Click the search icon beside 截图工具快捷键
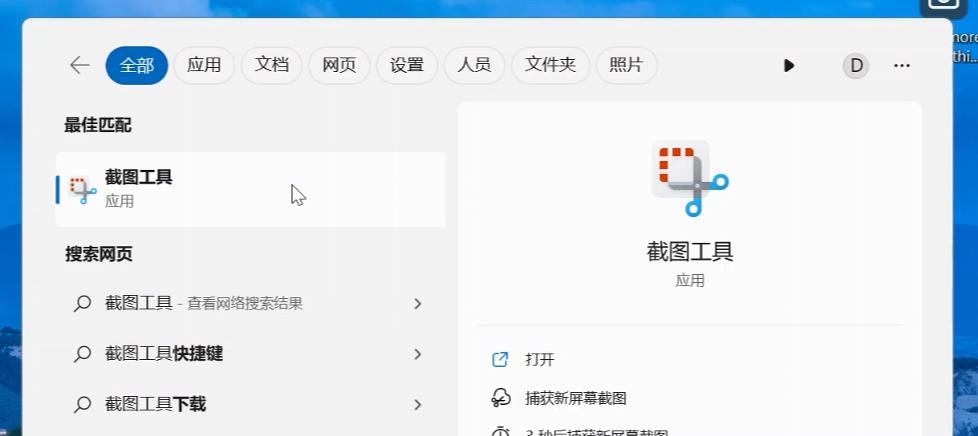 click(x=82, y=355)
